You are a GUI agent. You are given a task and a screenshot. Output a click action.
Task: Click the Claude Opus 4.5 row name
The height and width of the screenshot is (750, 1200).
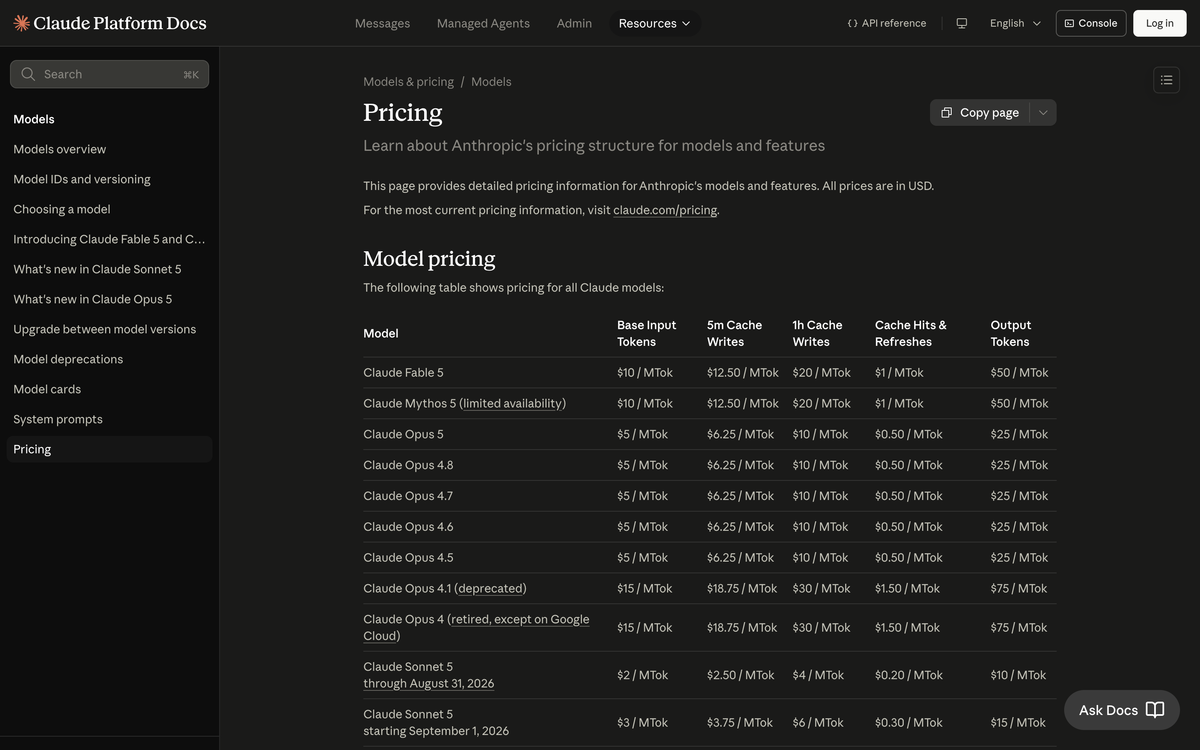[x=408, y=559]
